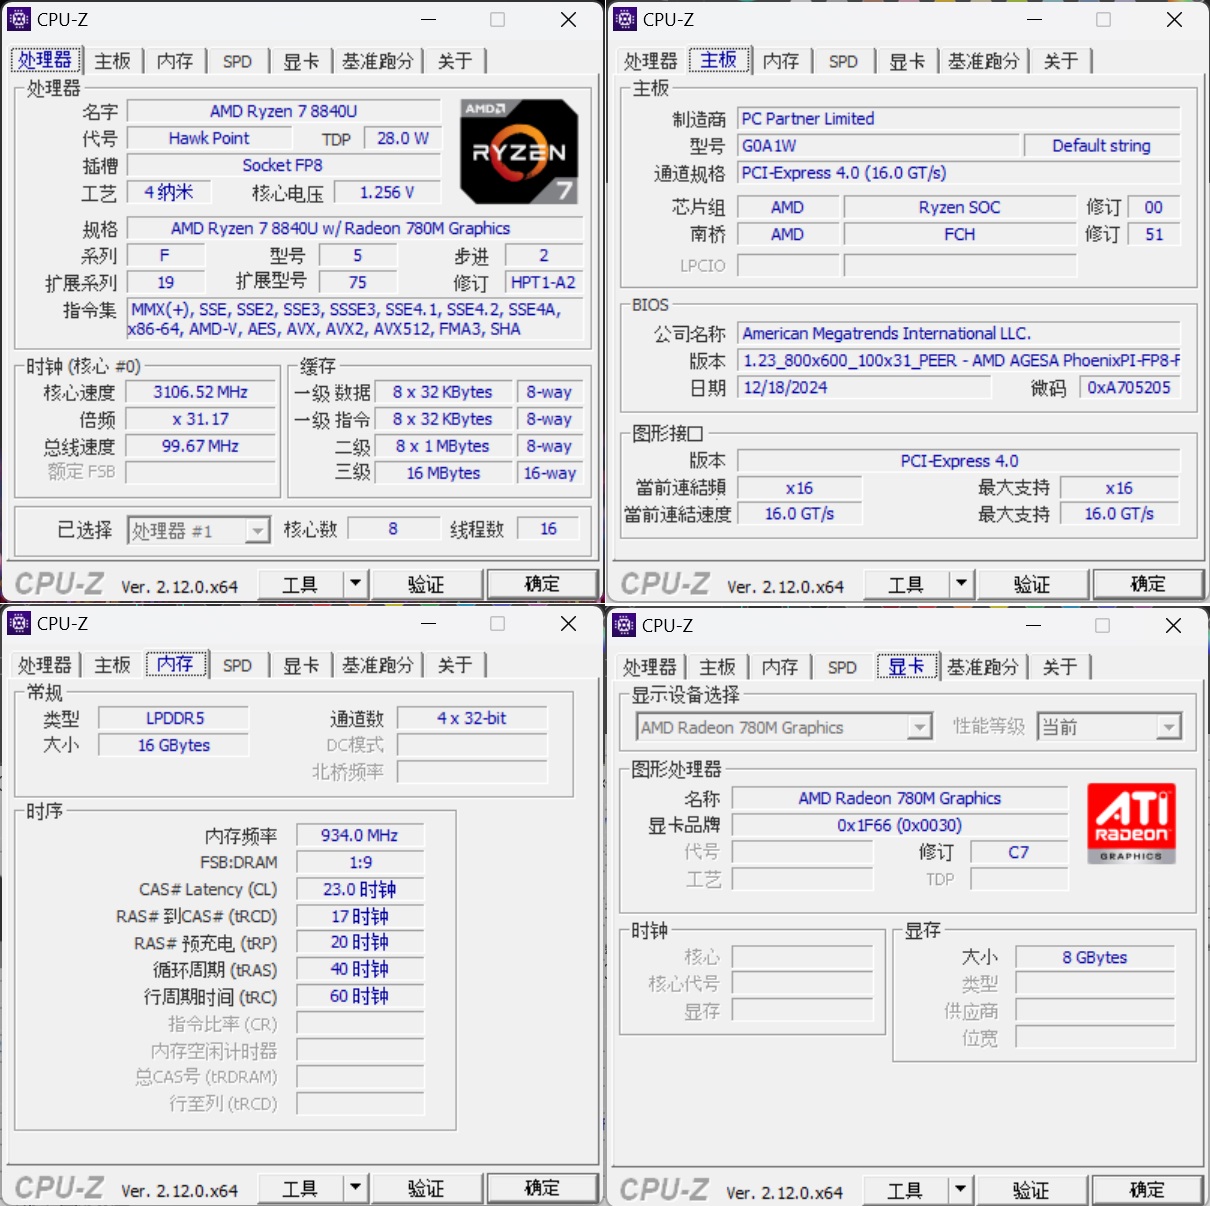Click 验证 button in the processor window
The image size is (1210, 1206).
426,584
